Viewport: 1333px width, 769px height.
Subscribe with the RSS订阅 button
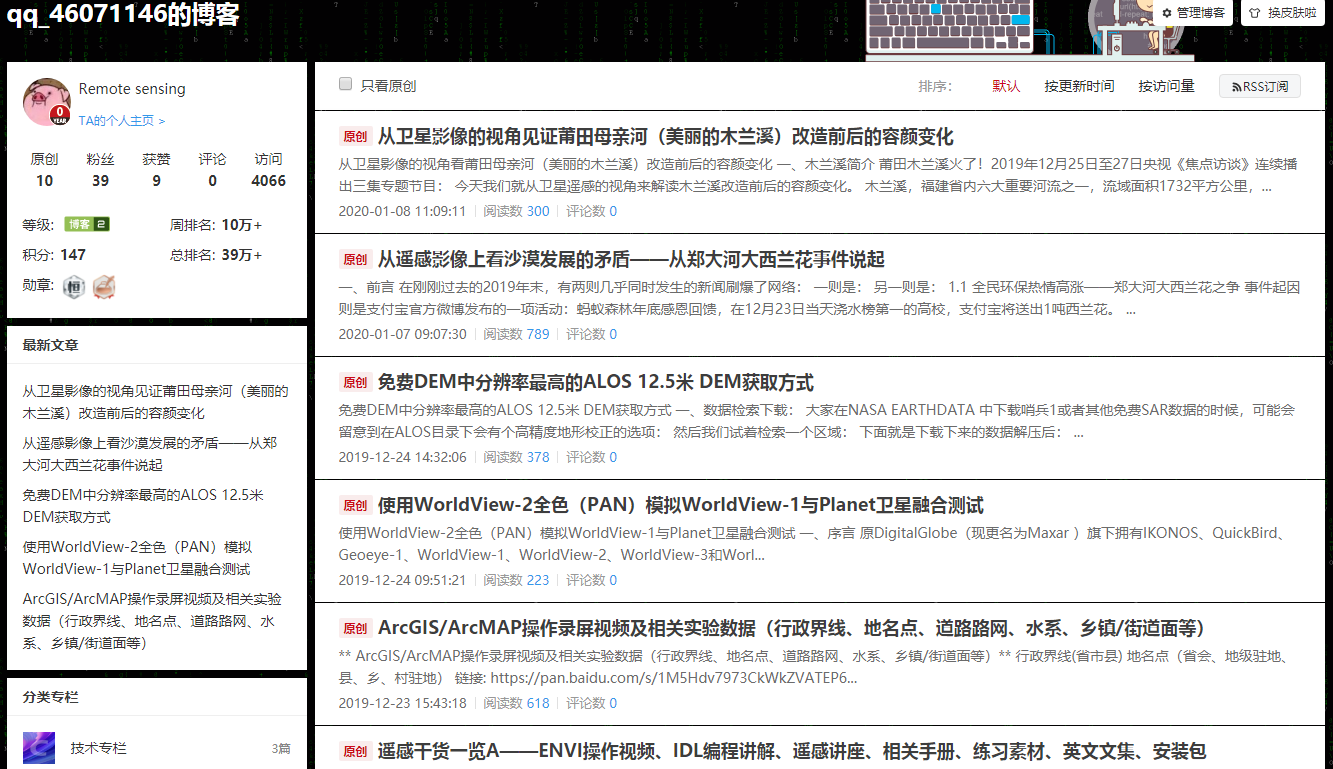[1258, 87]
